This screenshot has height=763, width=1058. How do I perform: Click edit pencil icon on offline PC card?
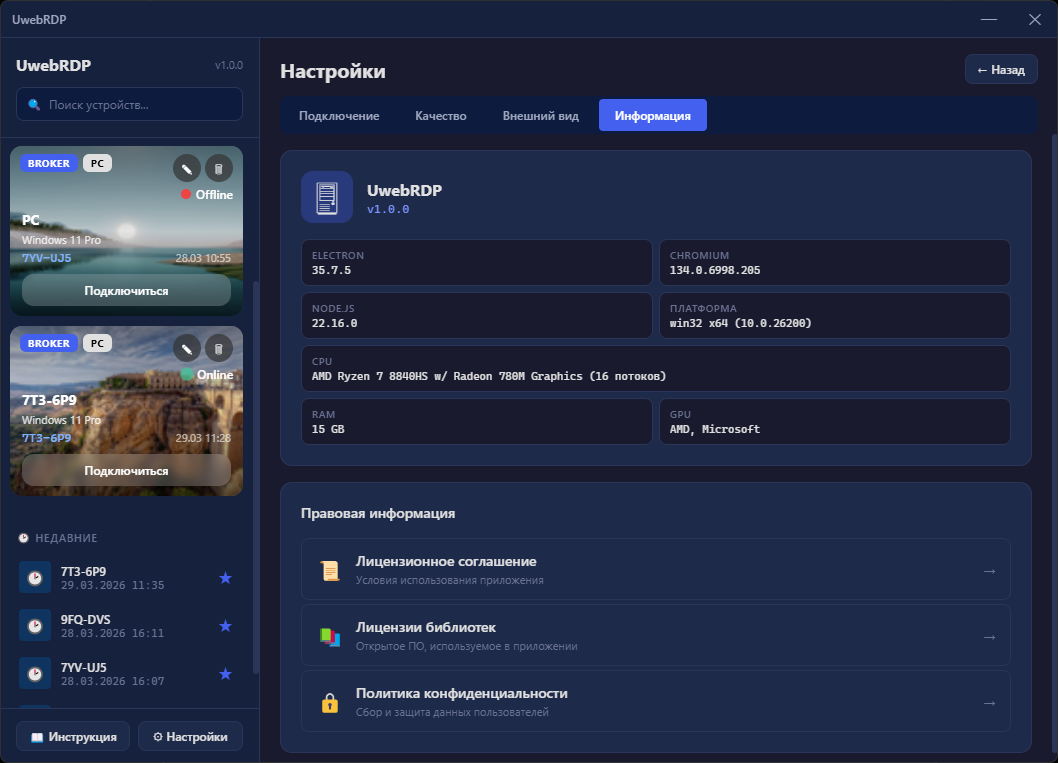(x=187, y=168)
